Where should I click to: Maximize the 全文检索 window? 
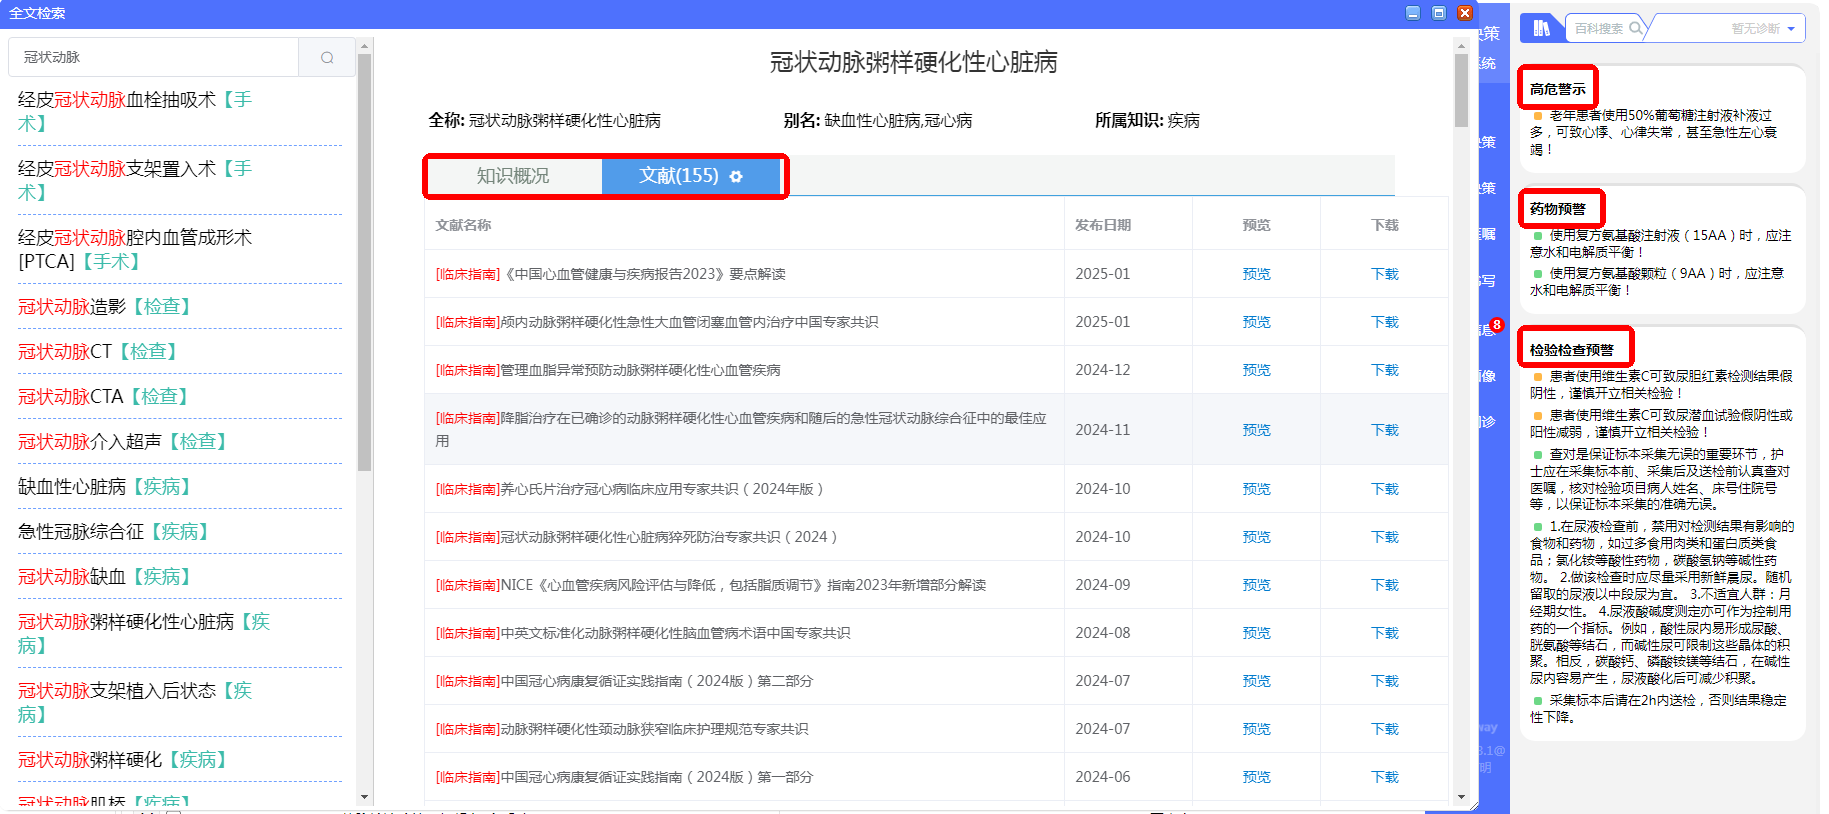(x=1439, y=13)
